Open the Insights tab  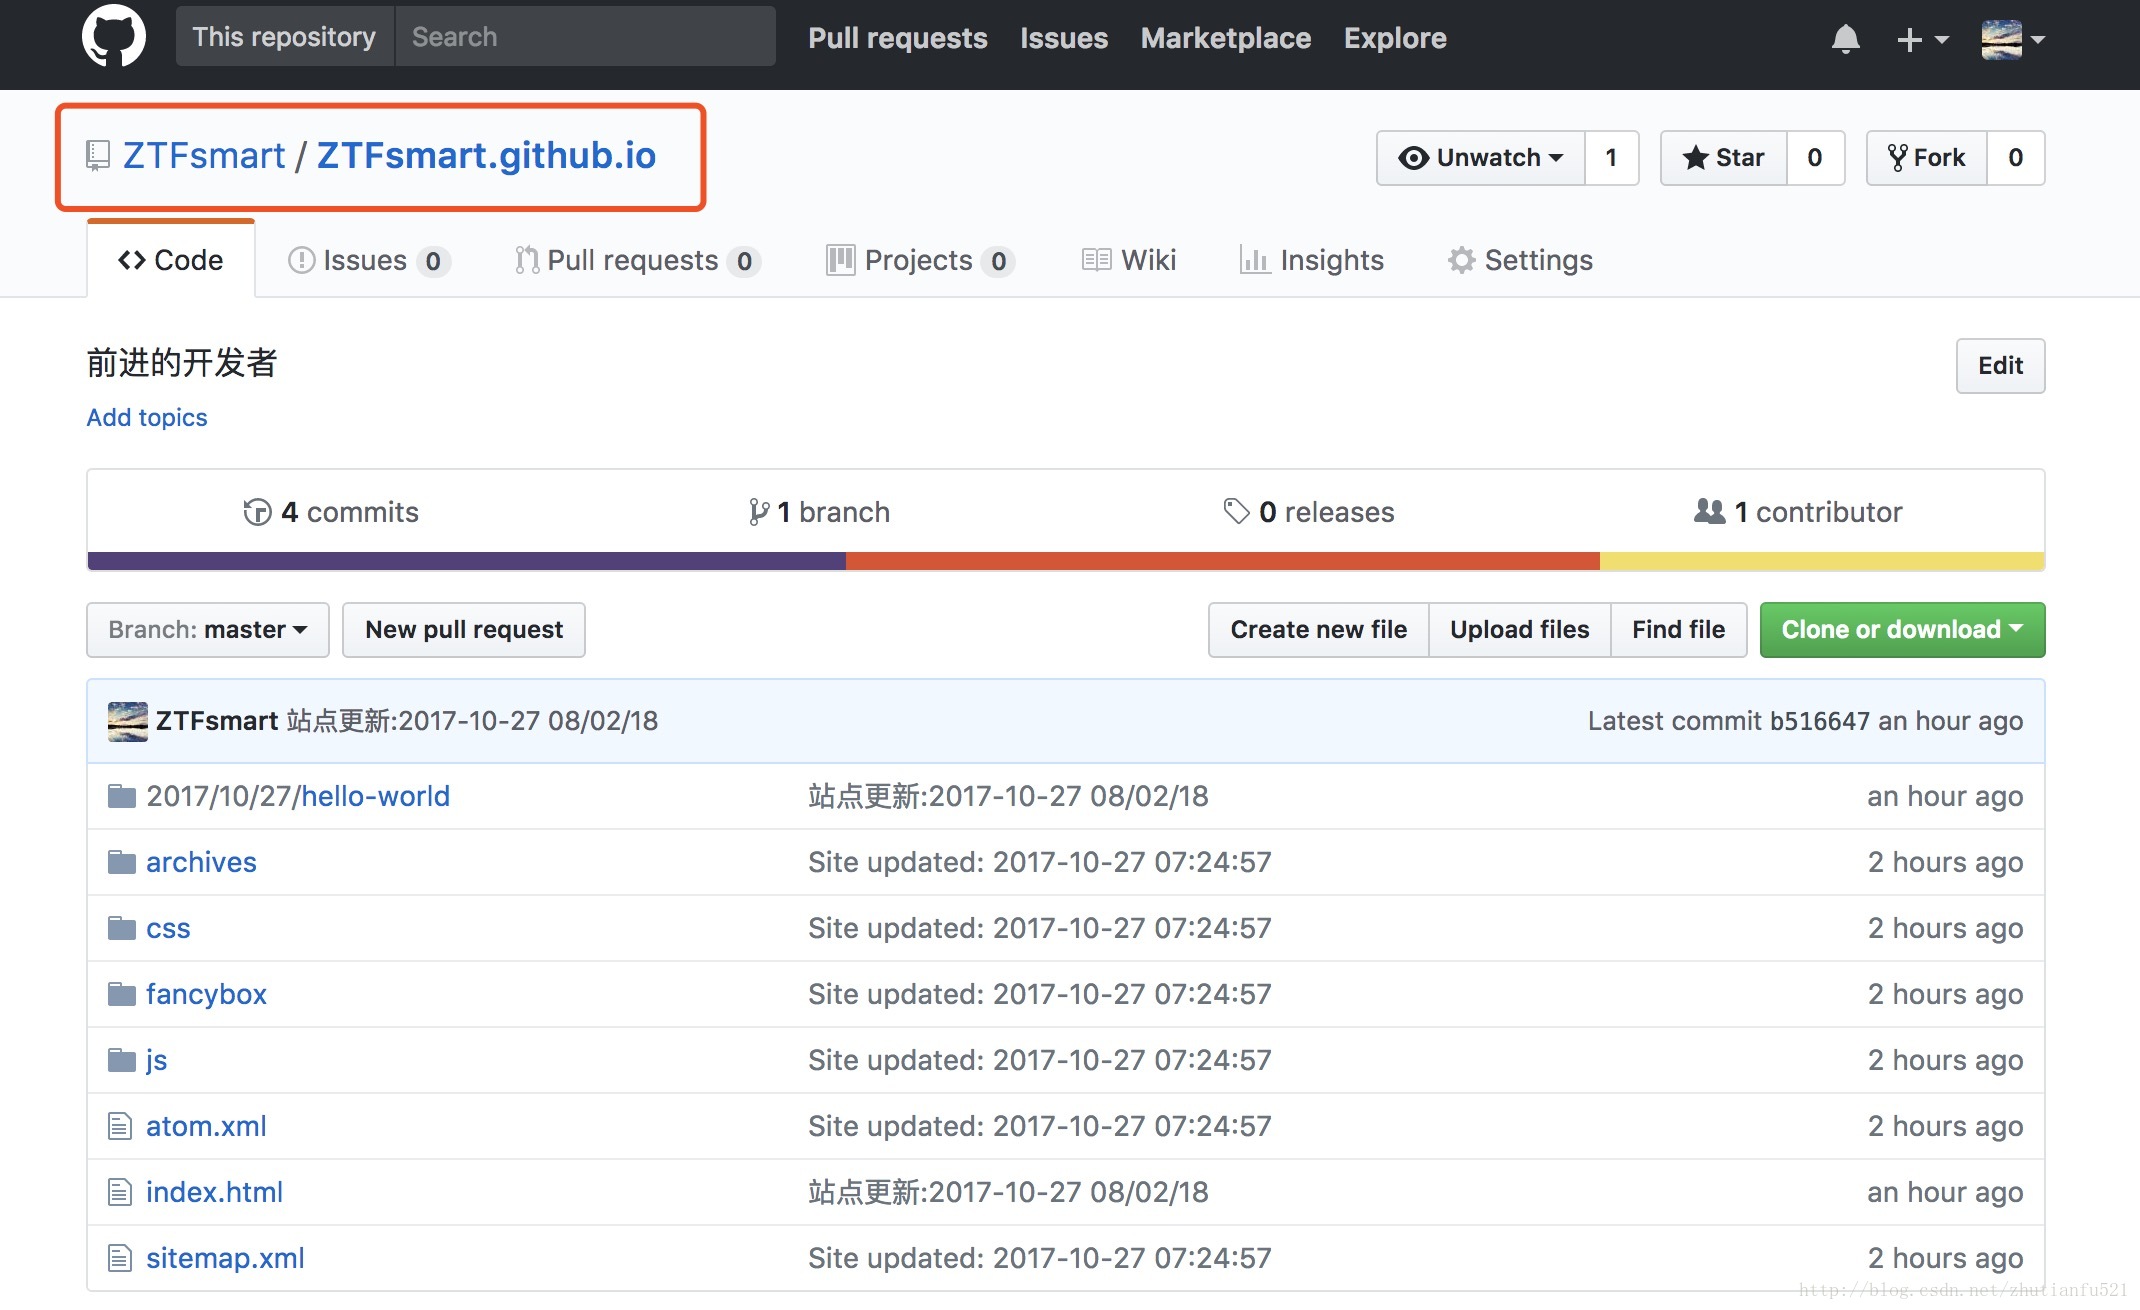click(1311, 260)
